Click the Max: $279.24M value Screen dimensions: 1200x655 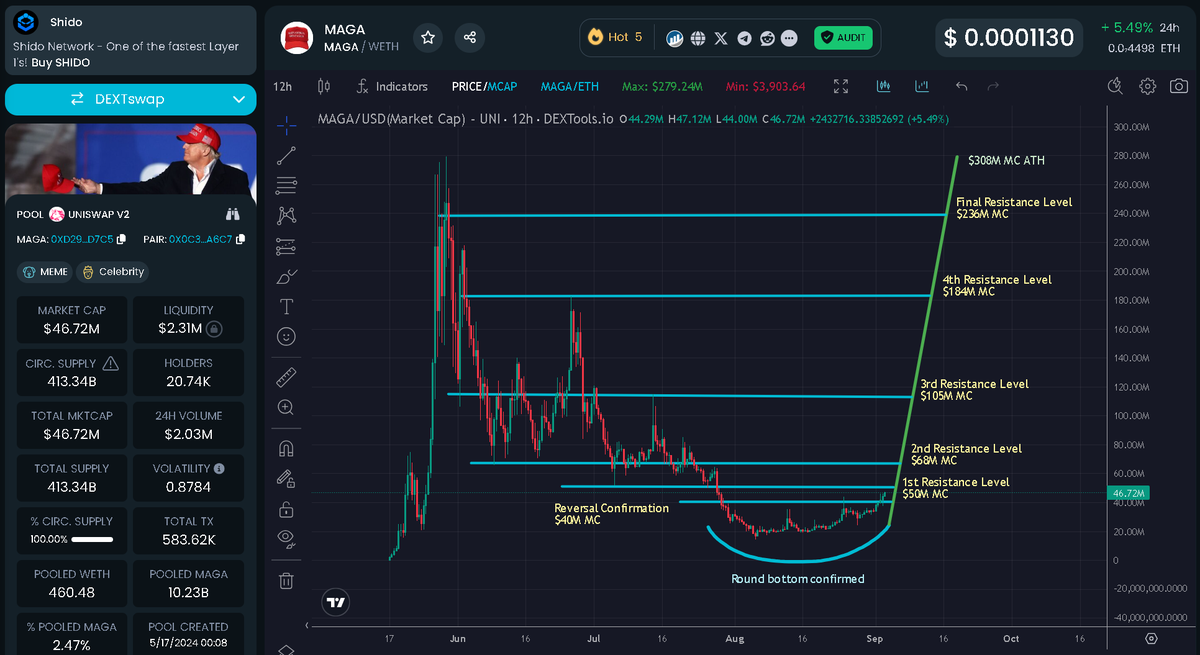pyautogui.click(x=661, y=87)
